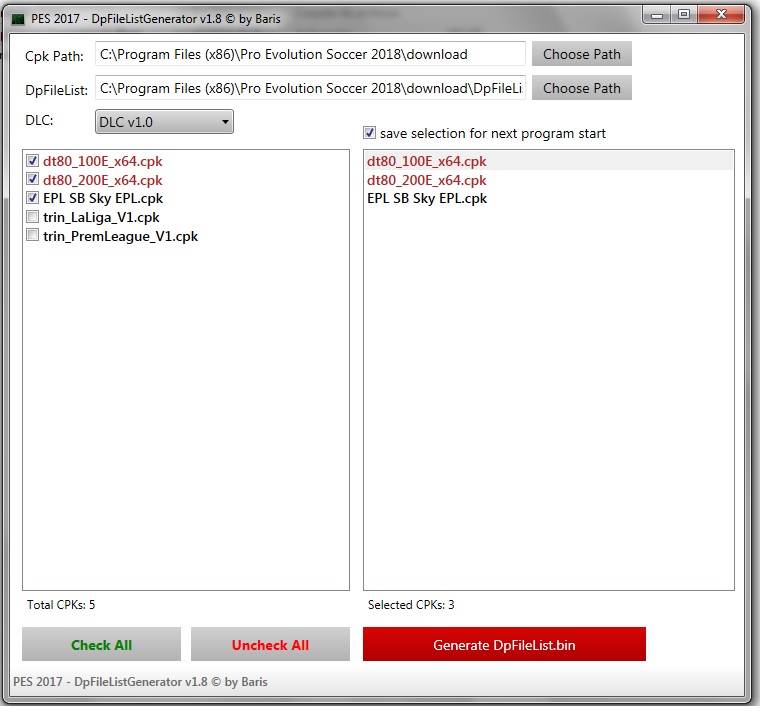Minimize the DpFileListGenerator window
The width and height of the screenshot is (769, 716).
pyautogui.click(x=657, y=15)
